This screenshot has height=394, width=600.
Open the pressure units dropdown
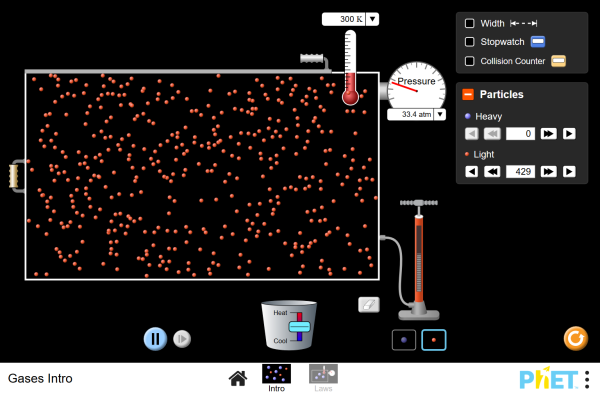click(x=440, y=114)
